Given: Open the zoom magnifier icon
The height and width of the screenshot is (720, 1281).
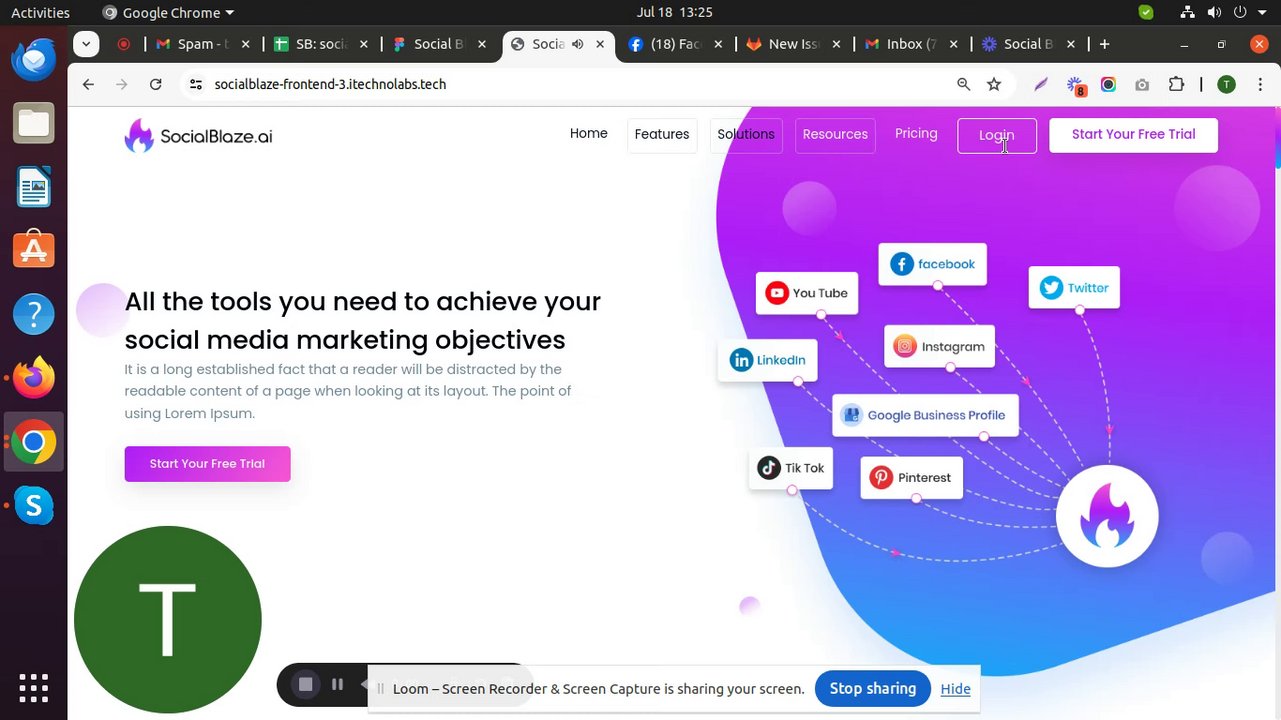Looking at the screenshot, I should pyautogui.click(x=964, y=85).
